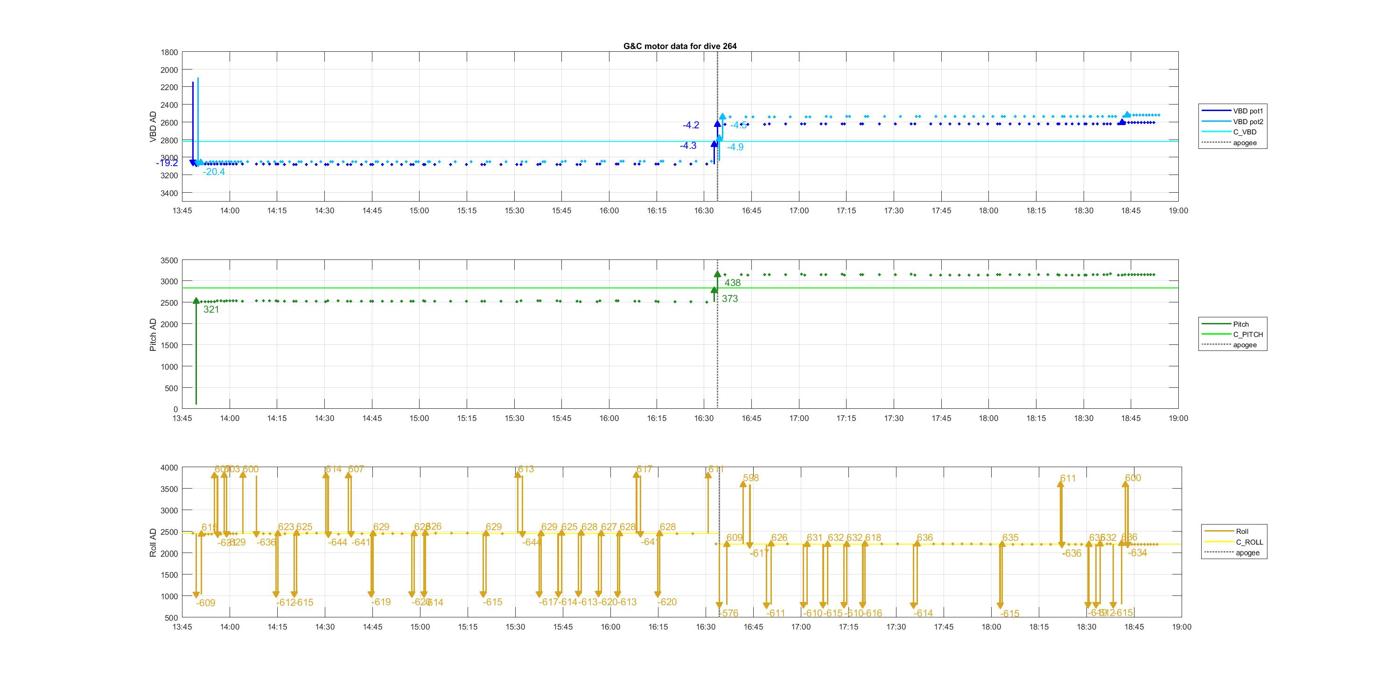Click the '3400' tick on VBD y-axis
Image resolution: width=1400 pixels, height=693 pixels.
click(169, 193)
